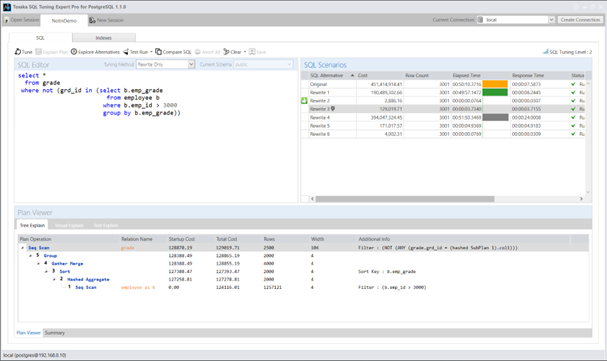Collapse the Gather Merge plan node
This screenshot has height=361, width=607.
(x=38, y=263)
